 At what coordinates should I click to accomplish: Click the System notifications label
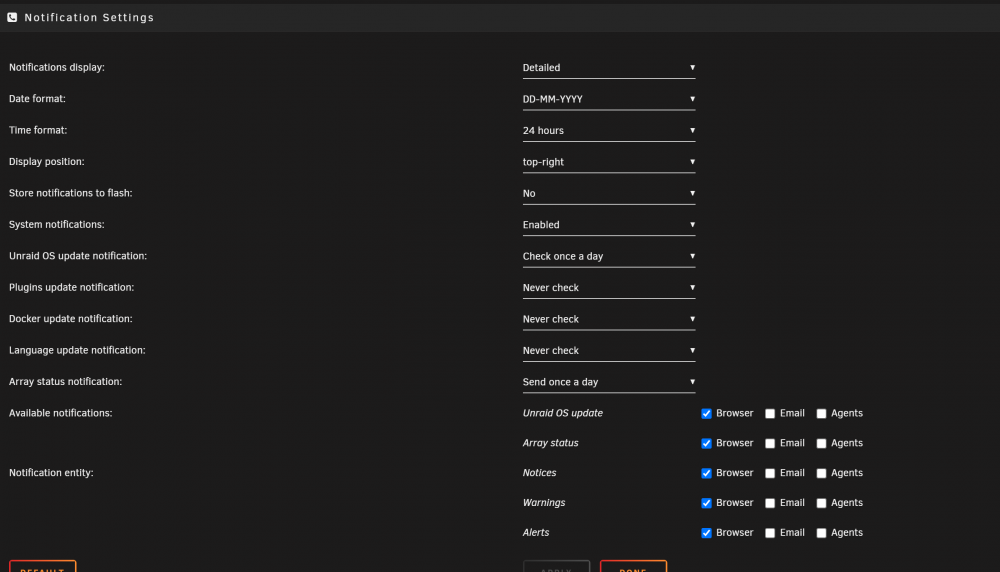(x=57, y=224)
